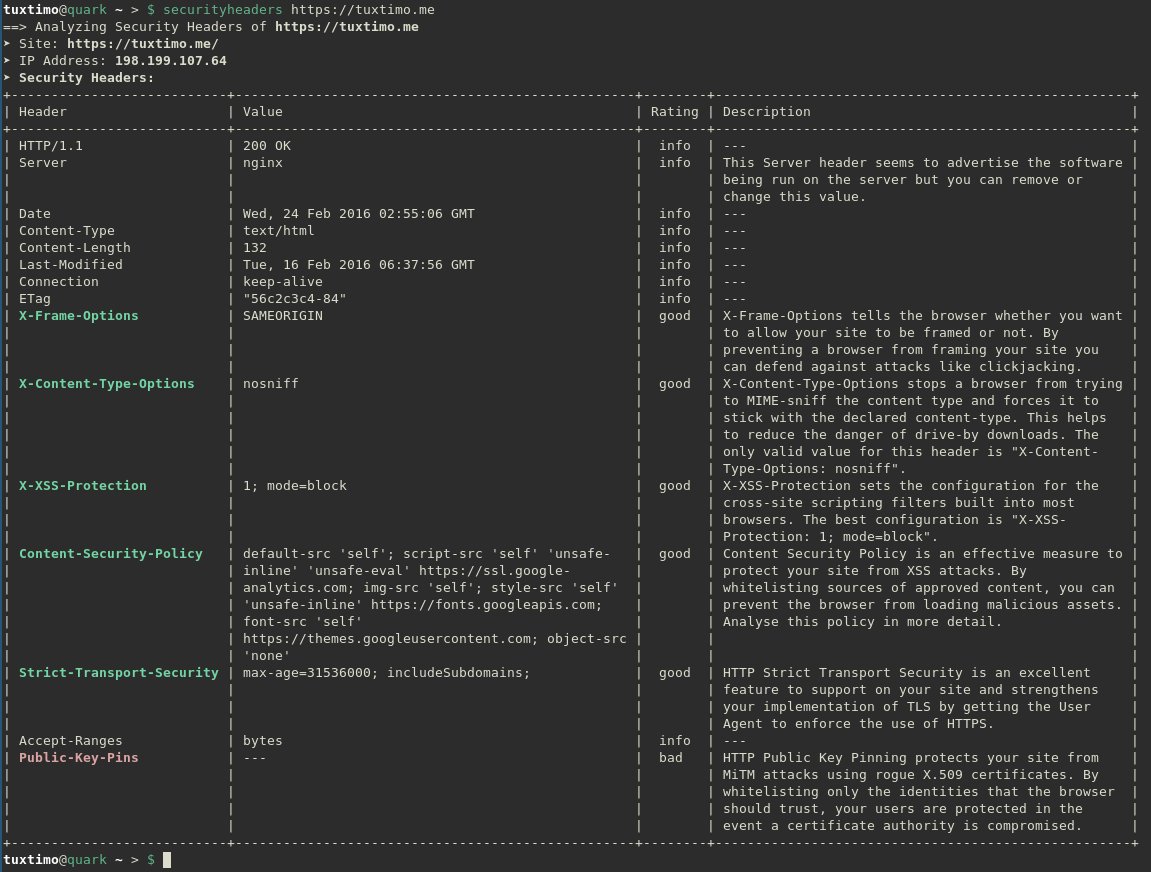Click the 'Description' column title

point(766,112)
